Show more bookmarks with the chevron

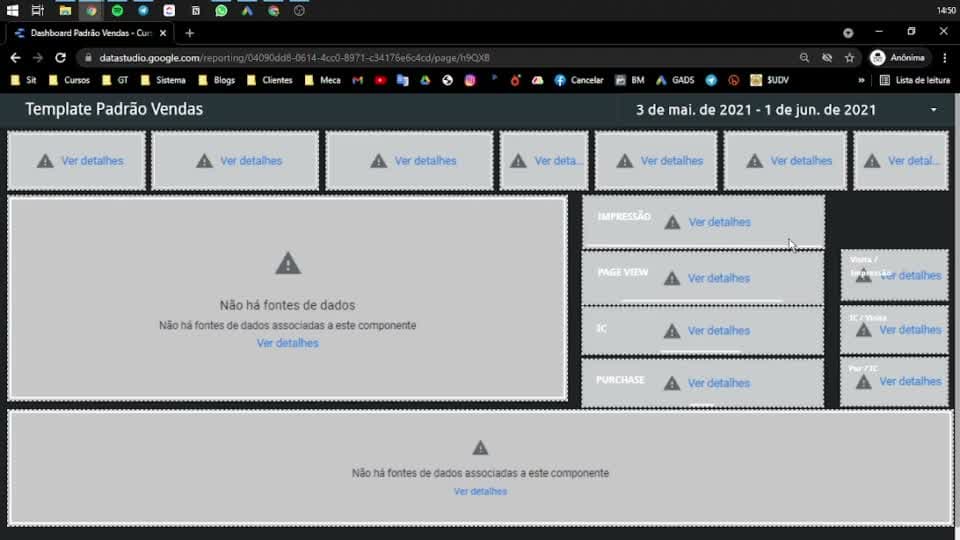coord(861,80)
